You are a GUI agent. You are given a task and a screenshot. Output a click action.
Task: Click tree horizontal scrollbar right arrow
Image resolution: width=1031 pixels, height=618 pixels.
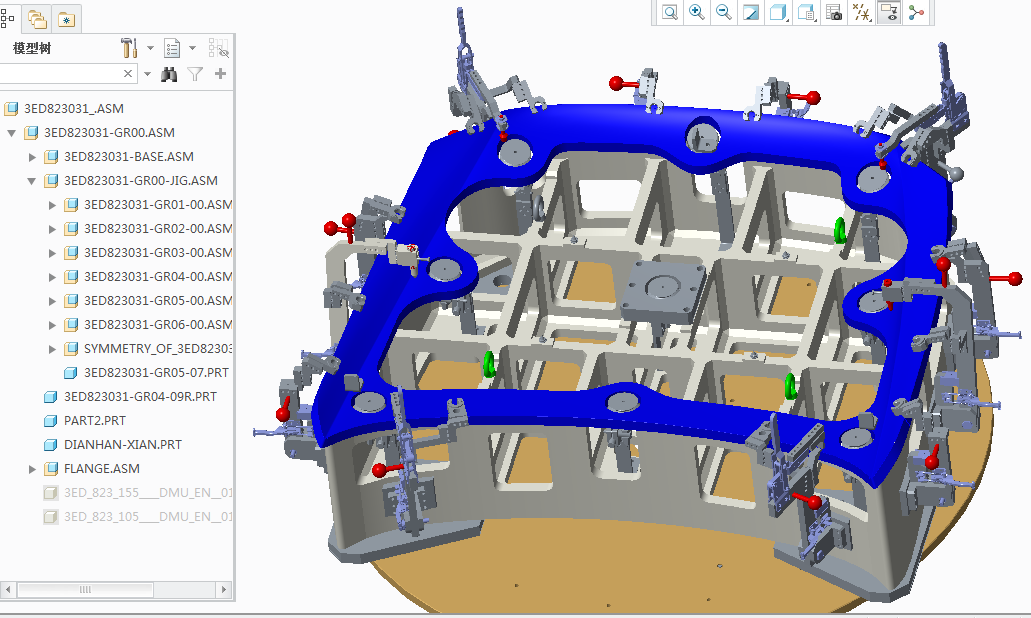[x=224, y=590]
